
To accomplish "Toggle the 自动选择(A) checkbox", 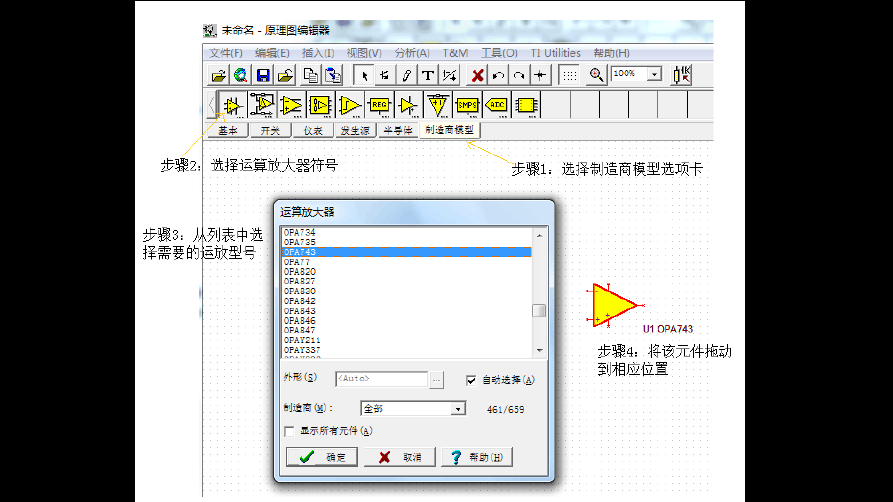I will pos(471,380).
